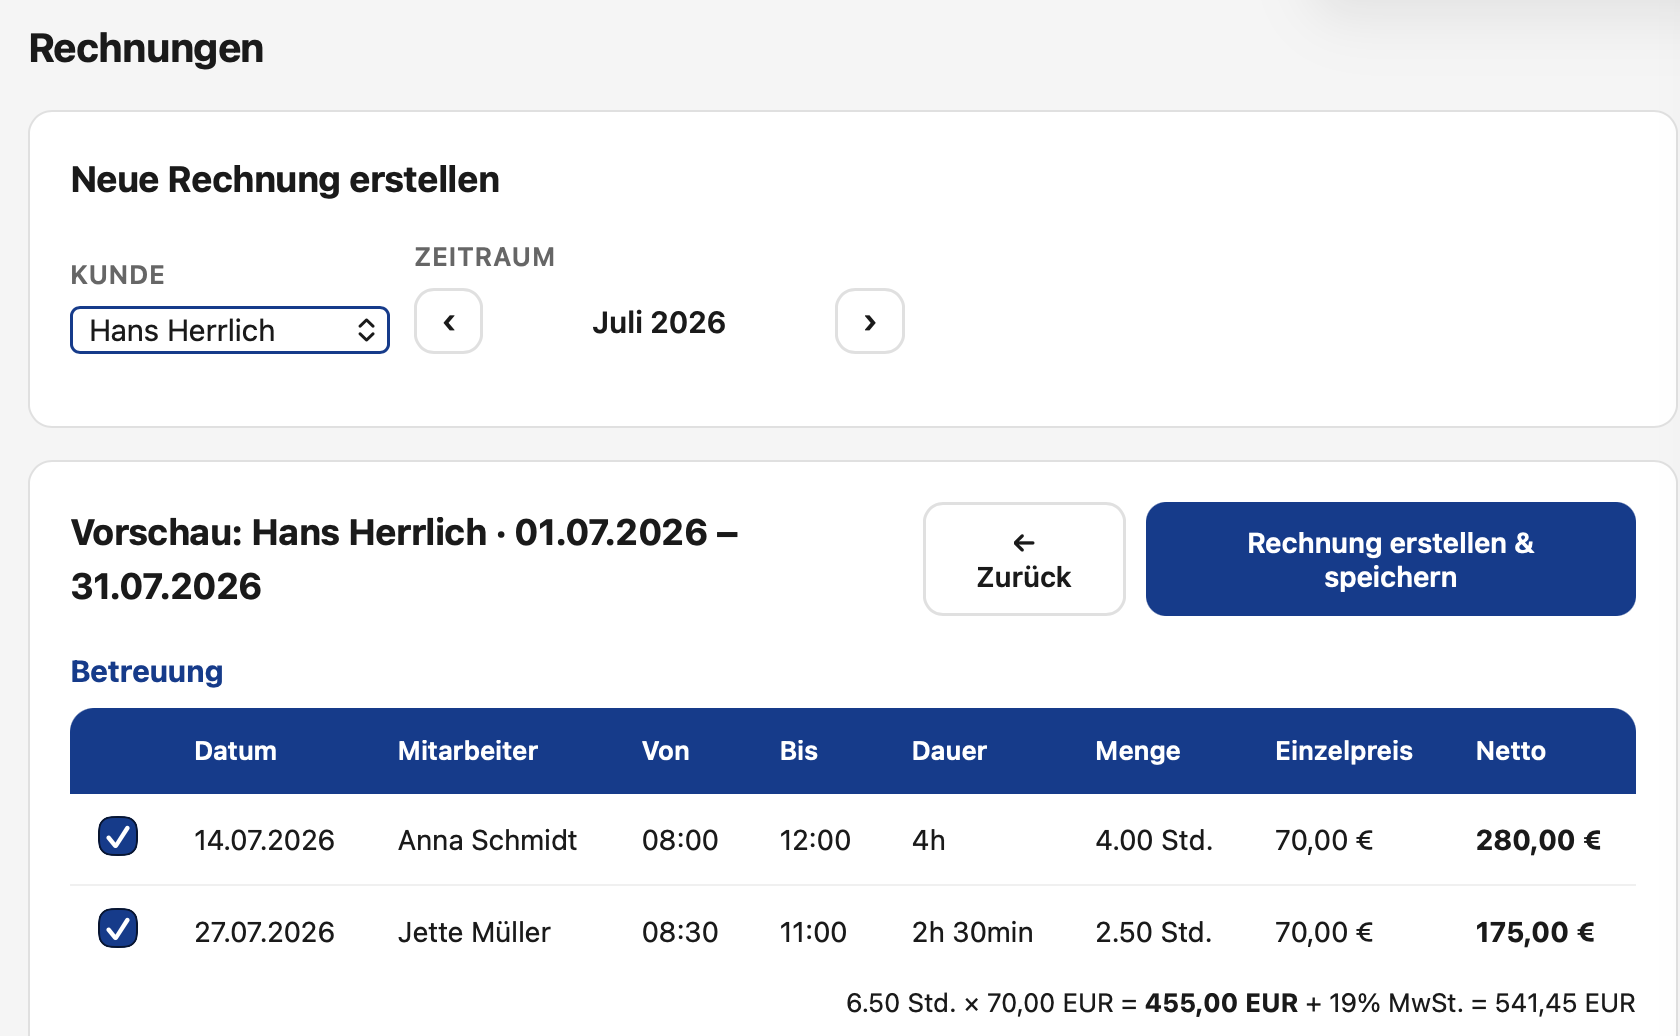The height and width of the screenshot is (1036, 1680).
Task: Click the 70,00 € price in Jette Müller row
Action: (x=1324, y=932)
